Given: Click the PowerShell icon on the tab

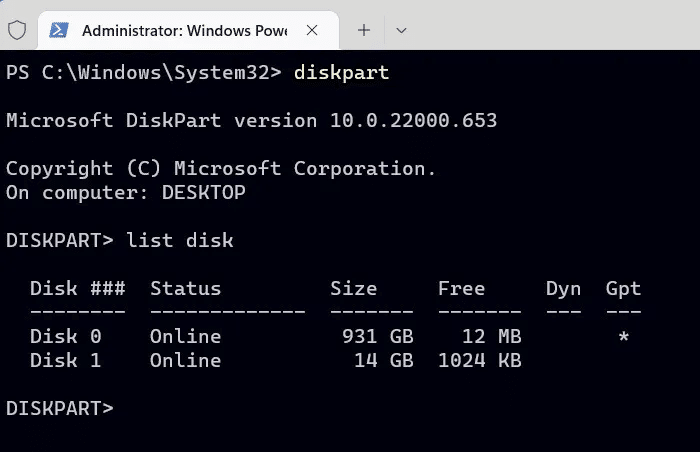Looking at the screenshot, I should [x=59, y=30].
